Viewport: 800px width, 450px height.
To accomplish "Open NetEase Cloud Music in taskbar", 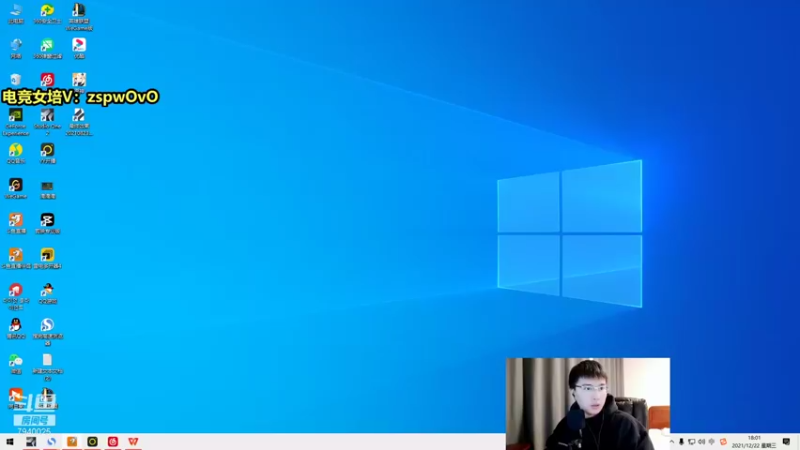I will 113,442.
